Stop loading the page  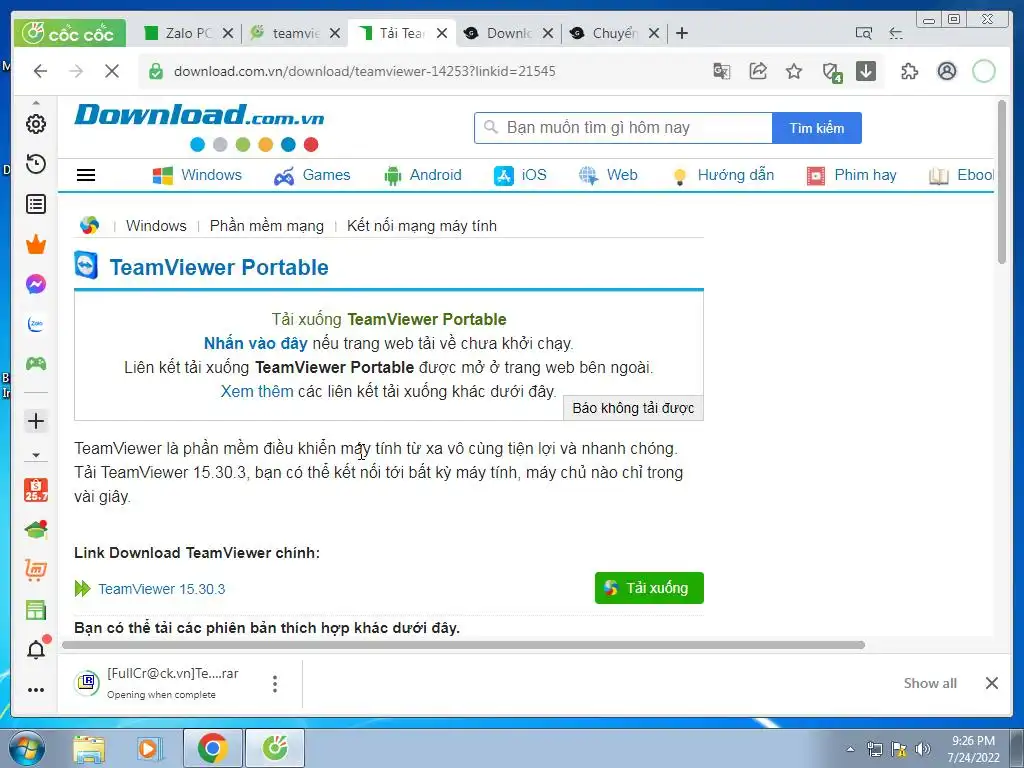[112, 71]
